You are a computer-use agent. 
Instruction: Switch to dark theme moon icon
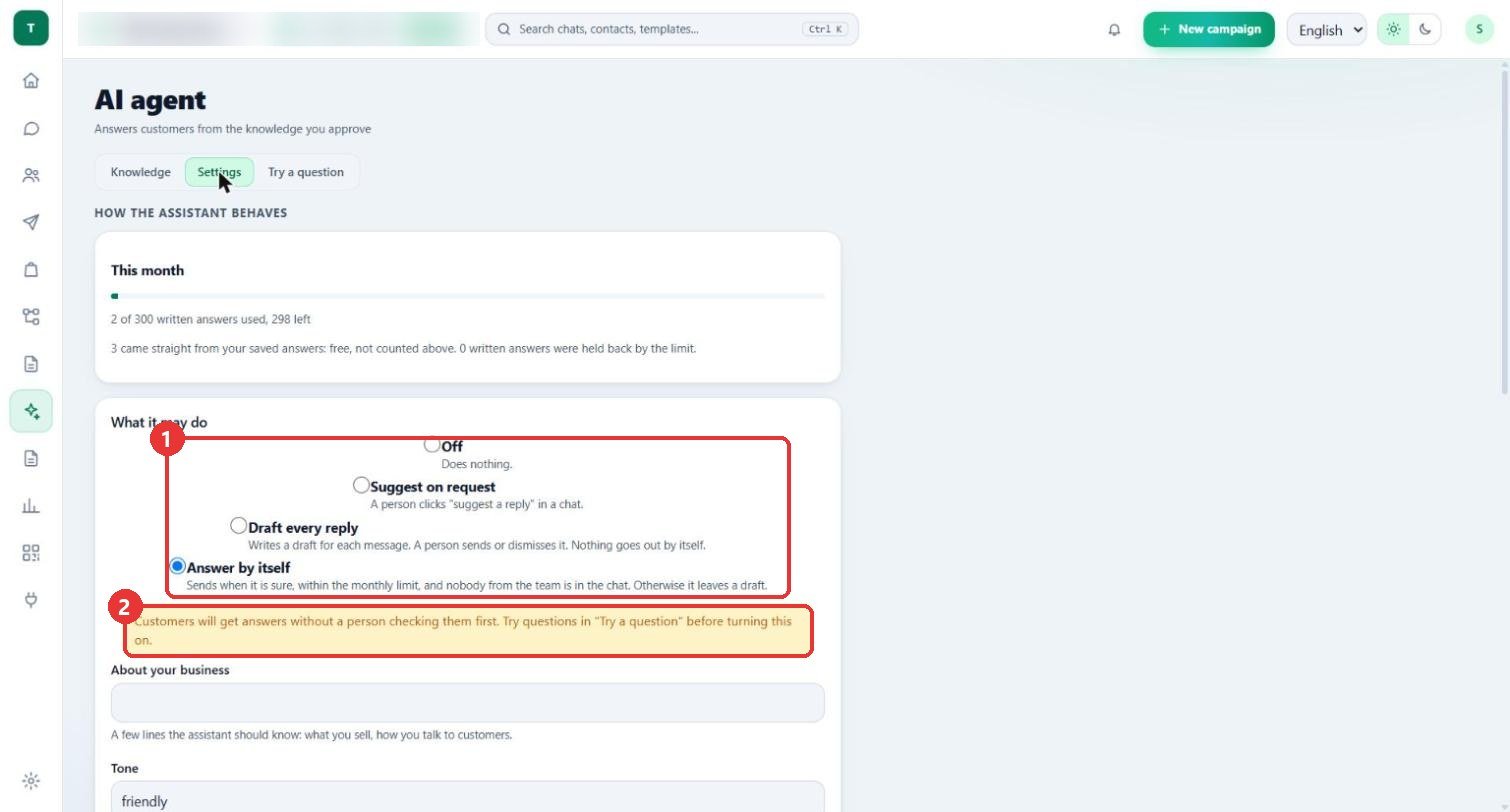tap(1425, 29)
